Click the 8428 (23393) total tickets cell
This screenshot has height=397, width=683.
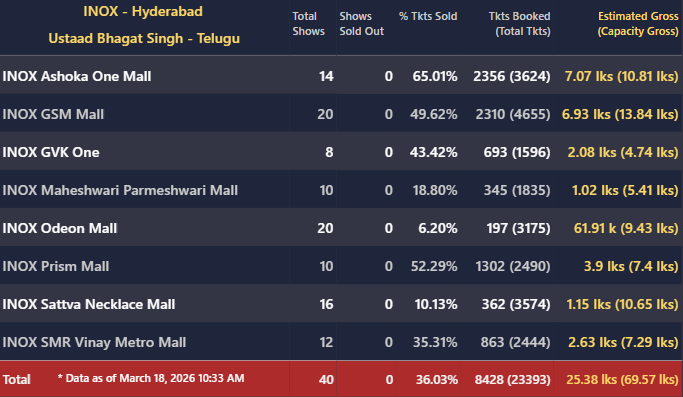[x=513, y=380]
